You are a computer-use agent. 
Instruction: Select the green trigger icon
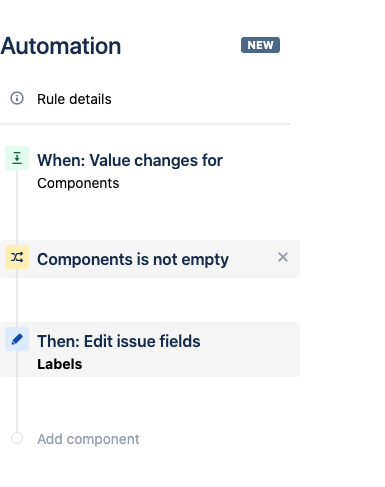pos(17,158)
